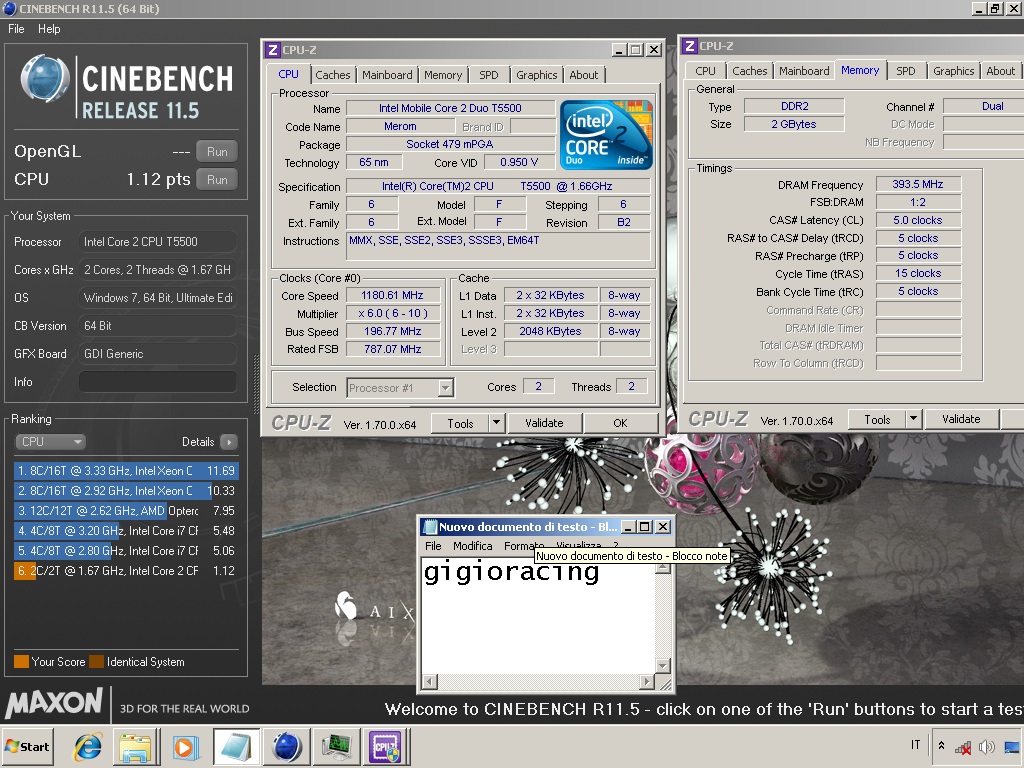Open the Cinebench File menu

16,29
